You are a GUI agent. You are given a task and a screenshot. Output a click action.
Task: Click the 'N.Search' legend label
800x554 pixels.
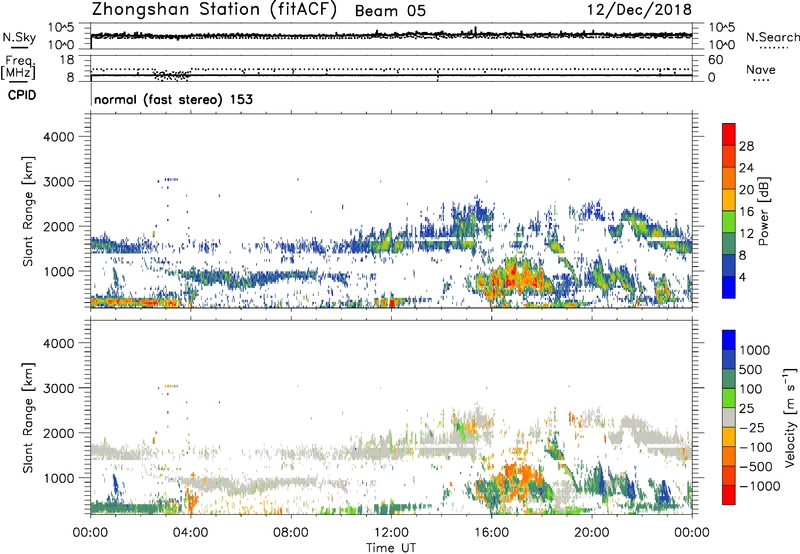tap(772, 37)
